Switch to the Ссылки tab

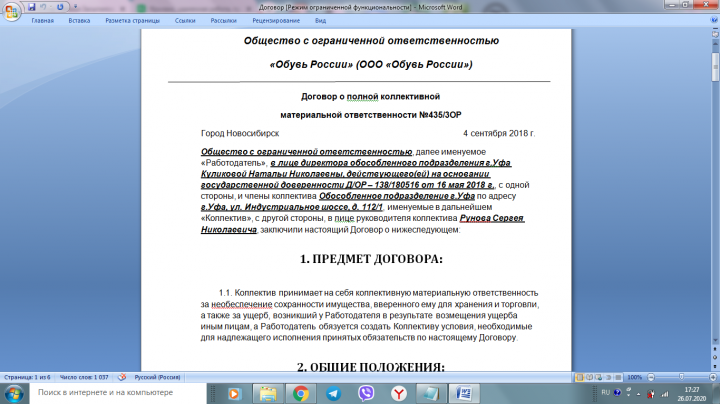tap(185, 21)
